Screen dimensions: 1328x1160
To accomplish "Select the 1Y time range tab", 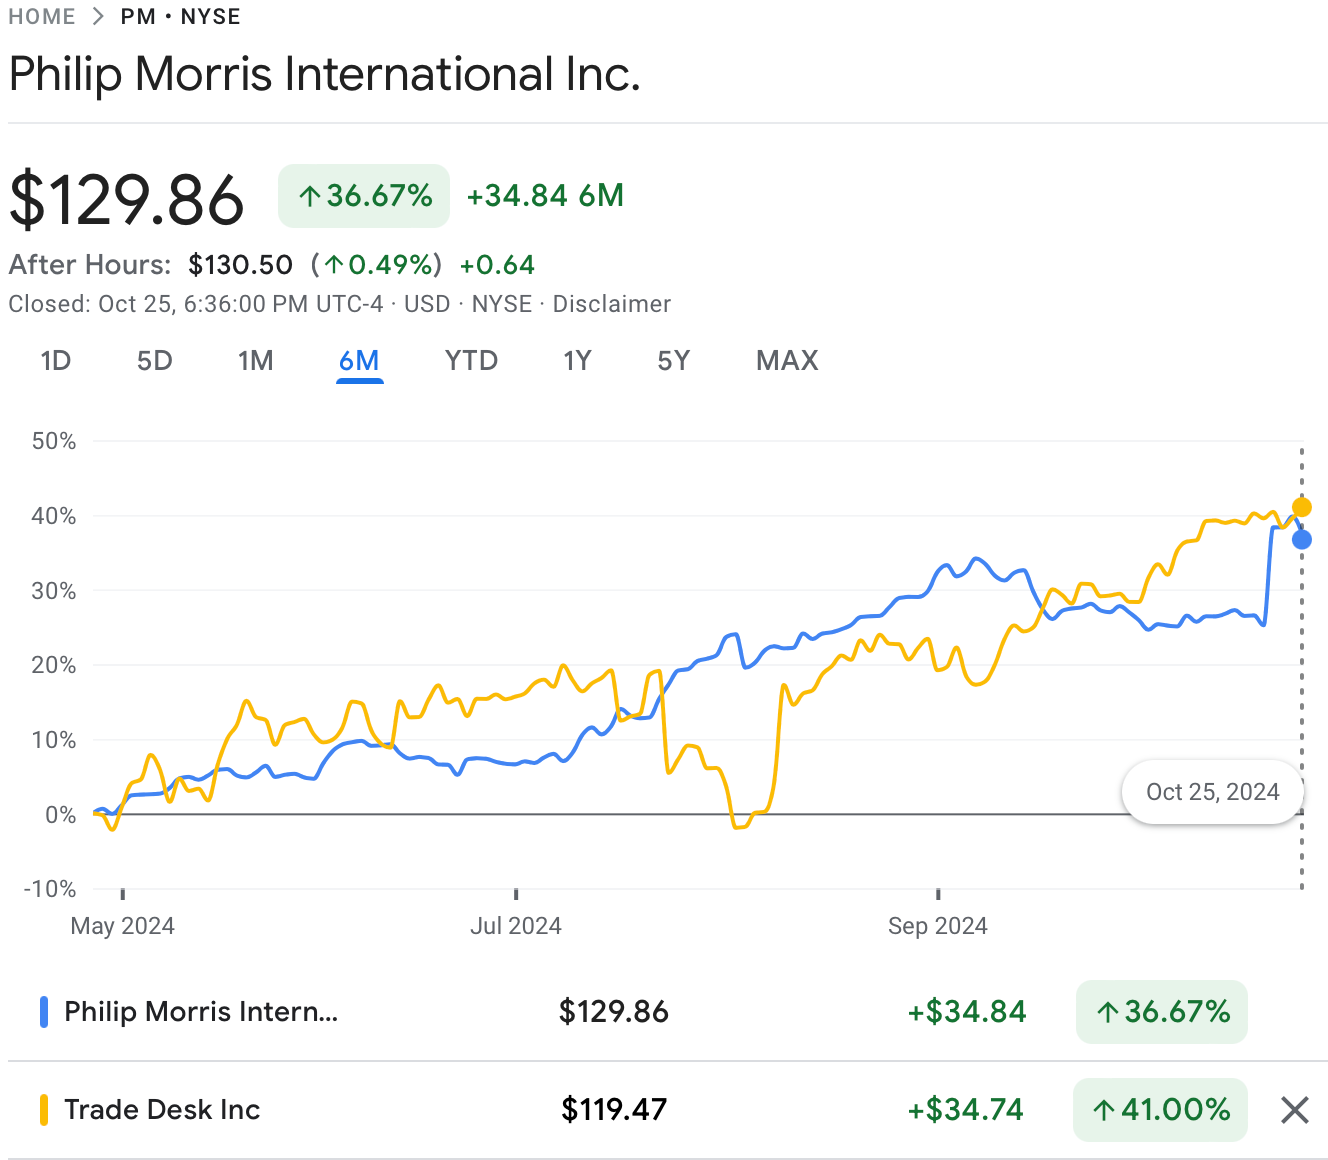I will coord(578,361).
